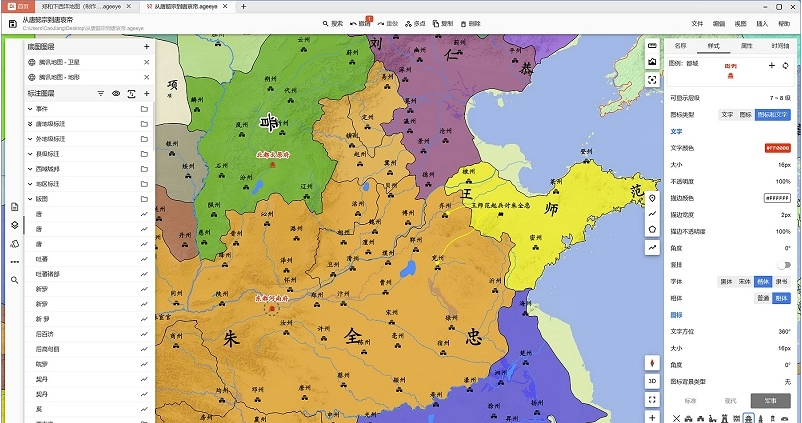Collapse the 事件 folder
Image resolution: width=802 pixels, height=423 pixels.
[30, 109]
